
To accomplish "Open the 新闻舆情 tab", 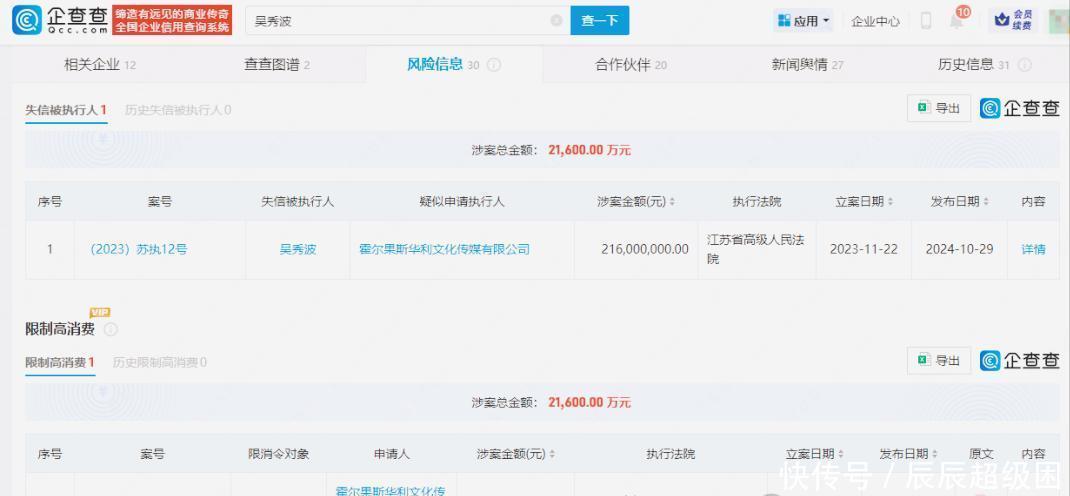I will click(x=807, y=65).
